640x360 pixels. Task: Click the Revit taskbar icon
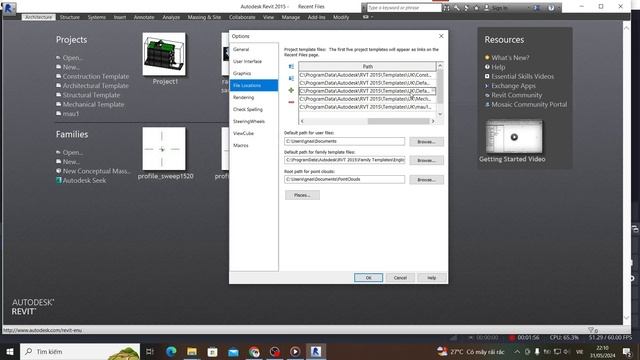pyautogui.click(x=316, y=351)
